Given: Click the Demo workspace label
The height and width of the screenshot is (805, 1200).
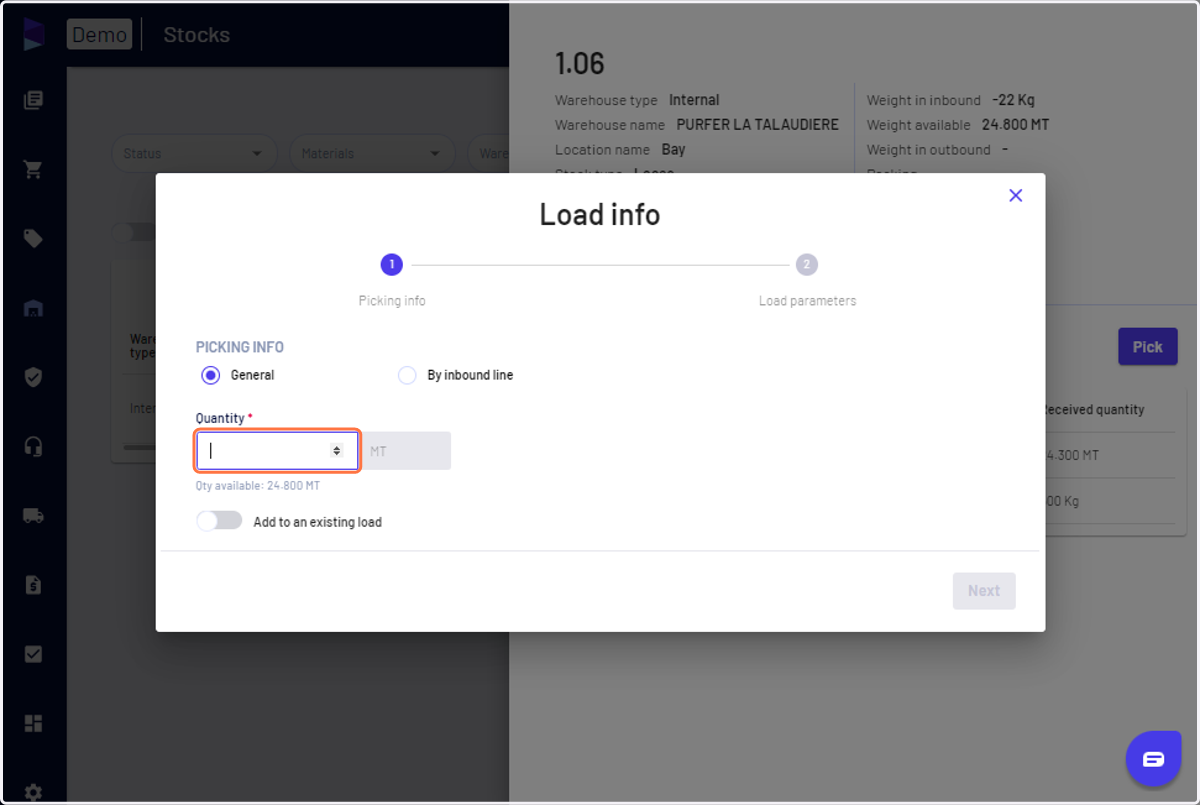Looking at the screenshot, I should pos(100,34).
